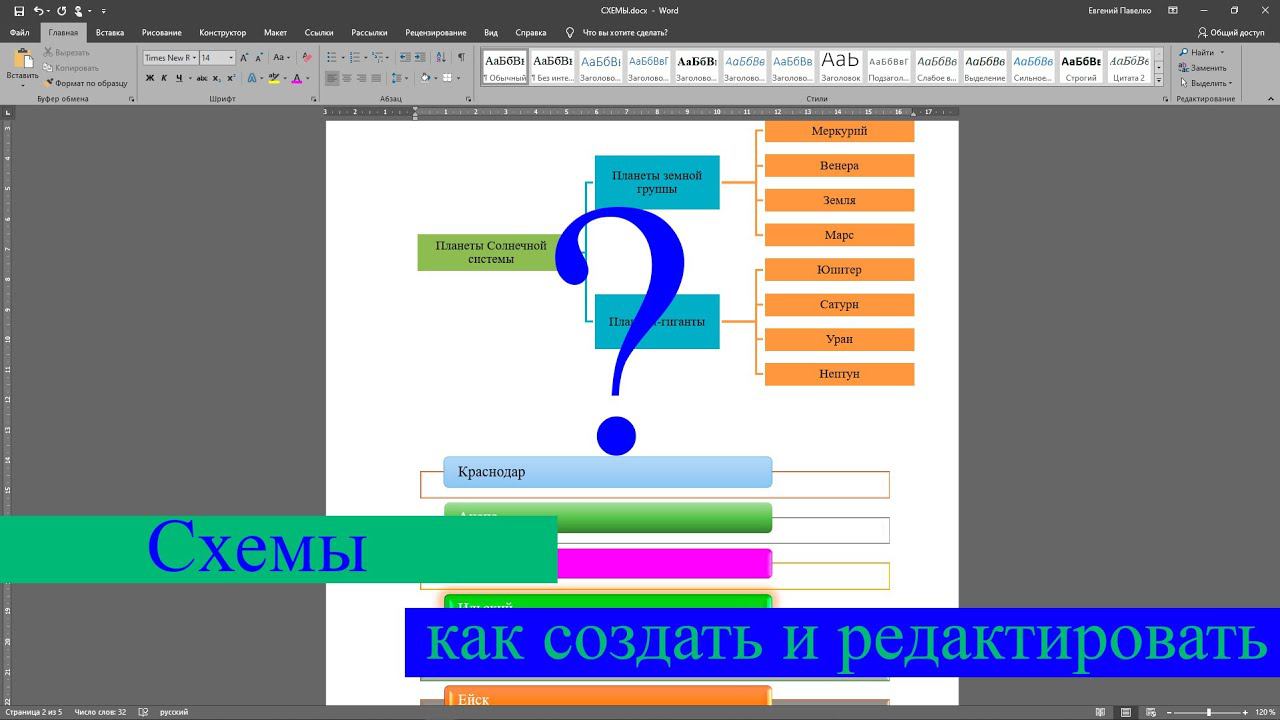Open the change case Aa dropdown
This screenshot has width=1280, height=720.
(282, 58)
